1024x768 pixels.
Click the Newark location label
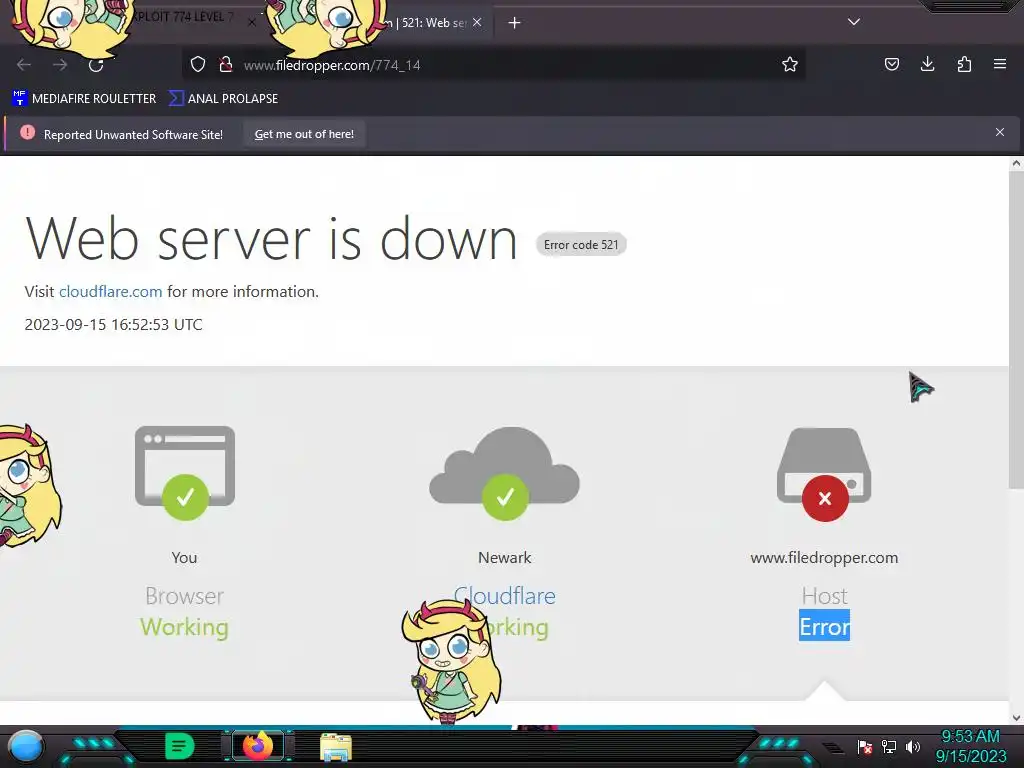click(x=505, y=558)
